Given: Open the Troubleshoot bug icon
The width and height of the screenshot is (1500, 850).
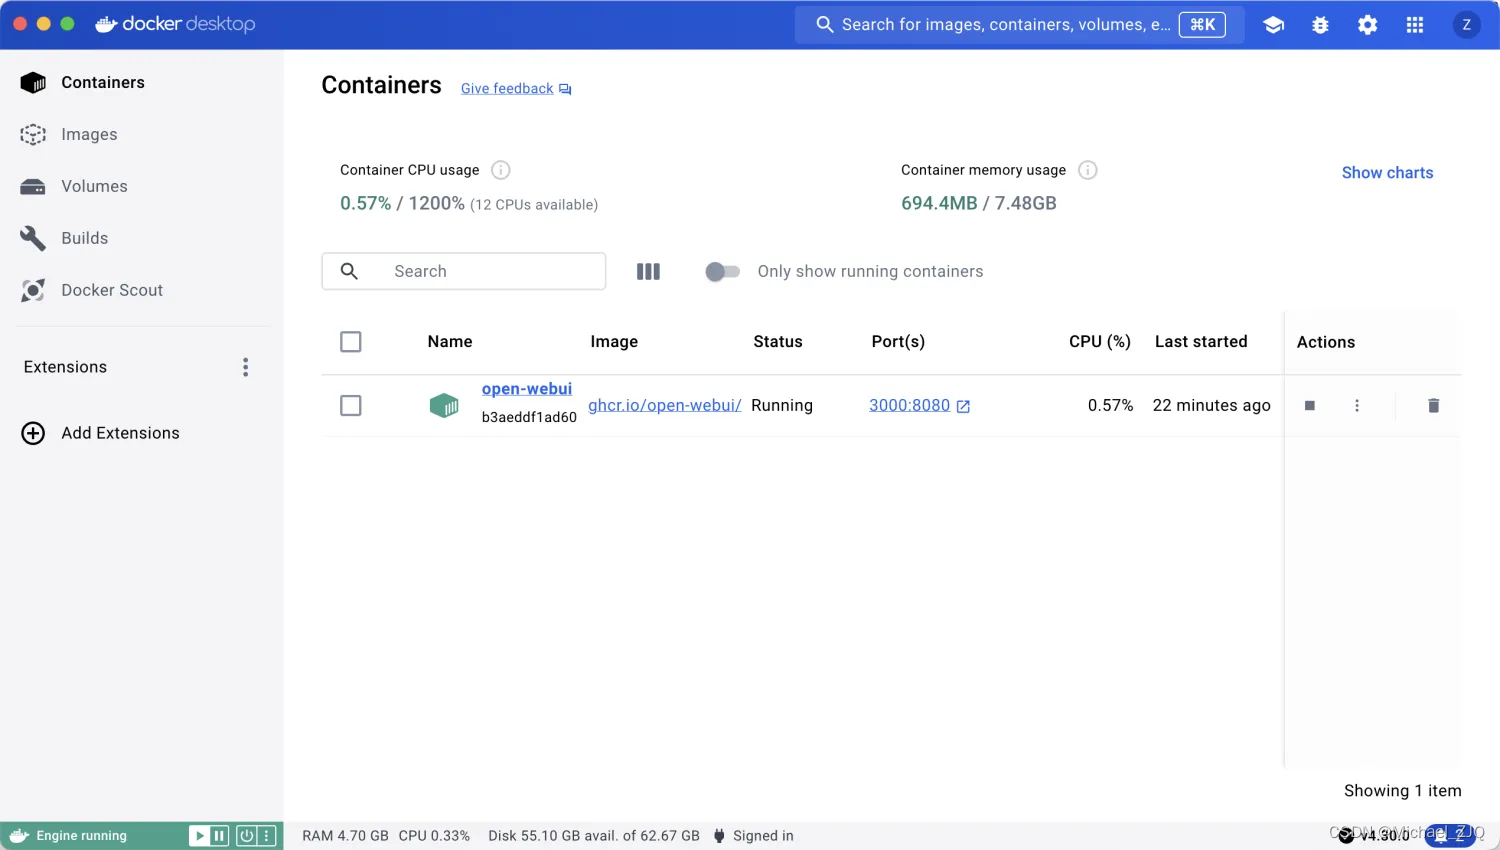Looking at the screenshot, I should (1320, 25).
